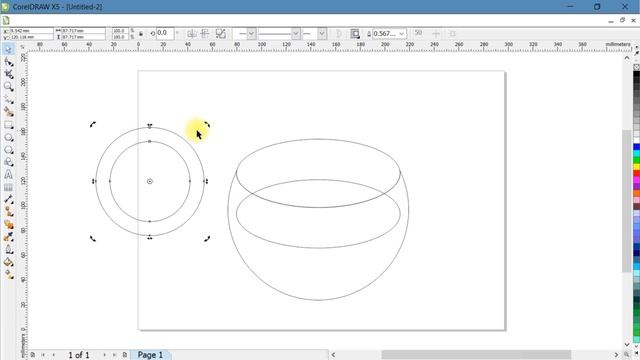Screen dimensions: 640x360
Task: Select the Text tool
Action: (x=8, y=175)
